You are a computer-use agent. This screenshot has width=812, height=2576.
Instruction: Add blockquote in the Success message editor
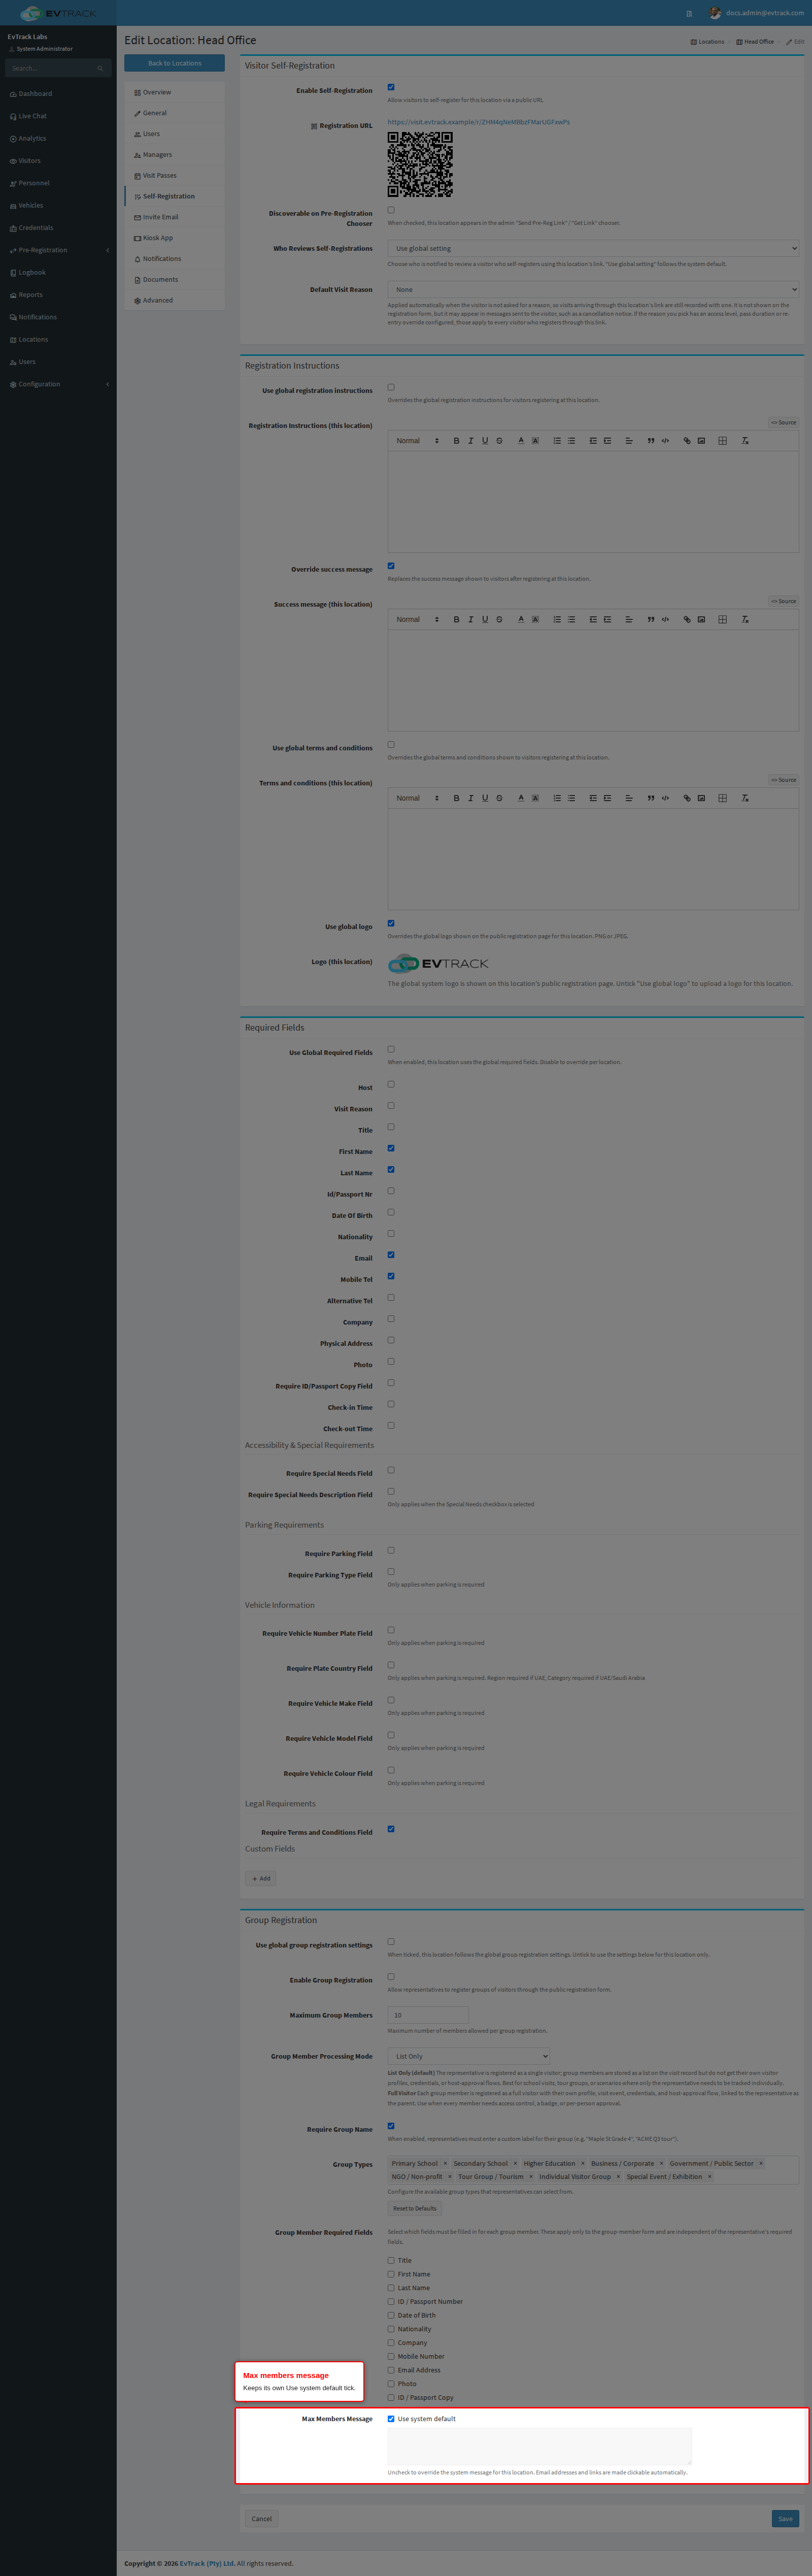coord(651,620)
